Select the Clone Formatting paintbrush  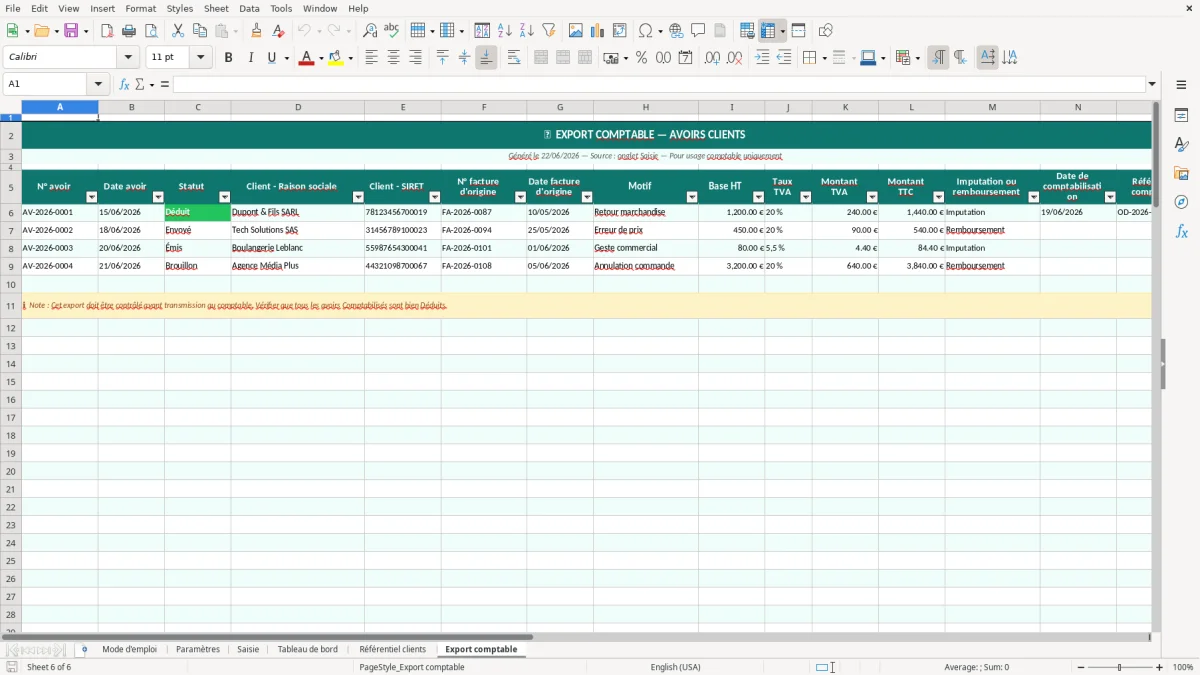[256, 31]
